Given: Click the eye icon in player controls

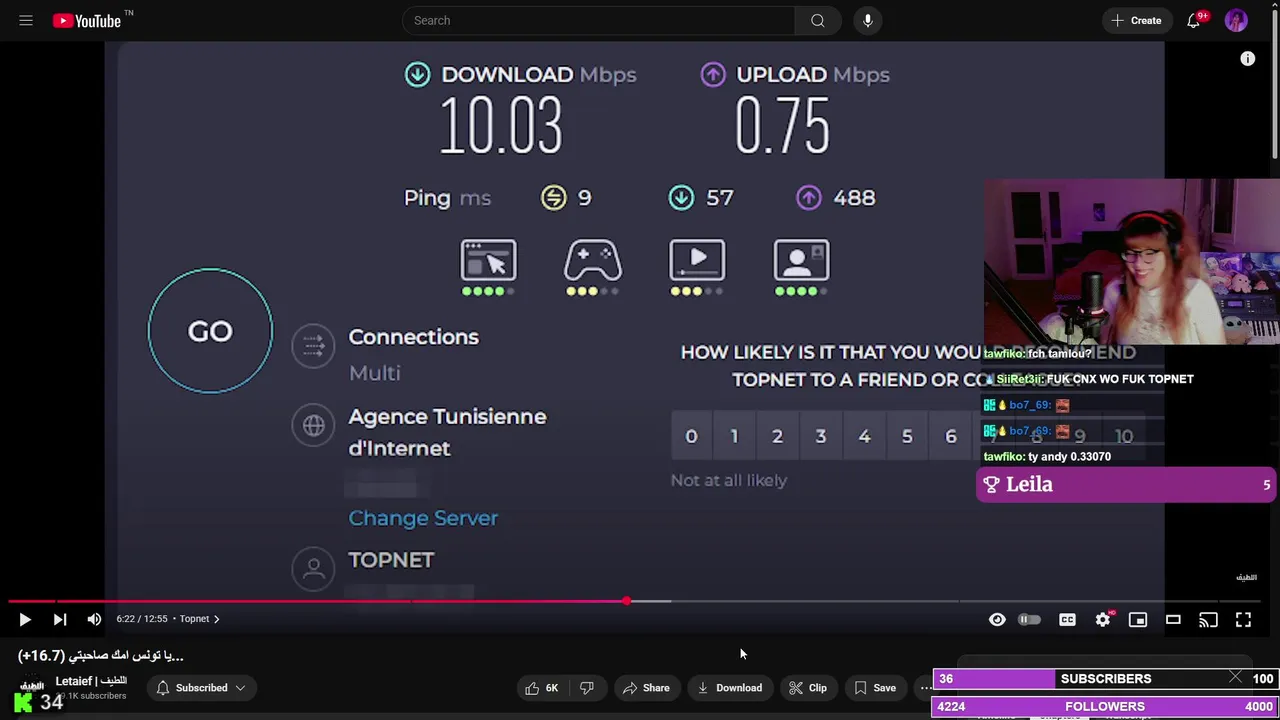Looking at the screenshot, I should [x=997, y=620].
